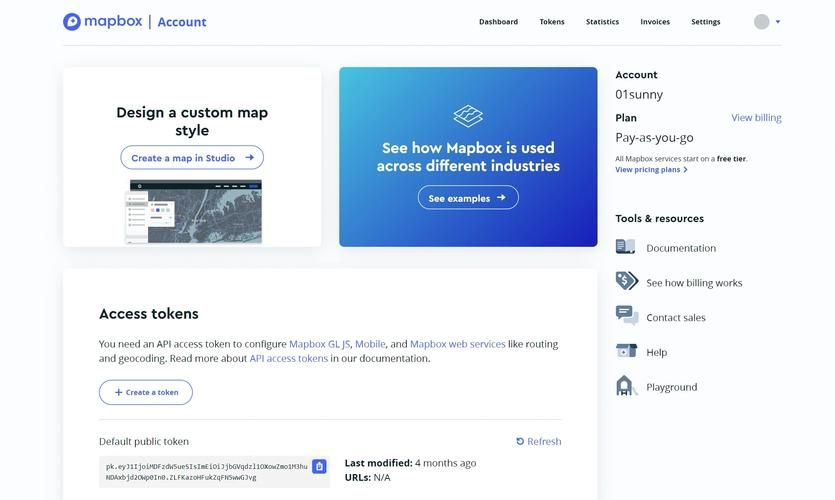Open the Invoices page
This screenshot has height=500, width=835.
pyautogui.click(x=655, y=22)
